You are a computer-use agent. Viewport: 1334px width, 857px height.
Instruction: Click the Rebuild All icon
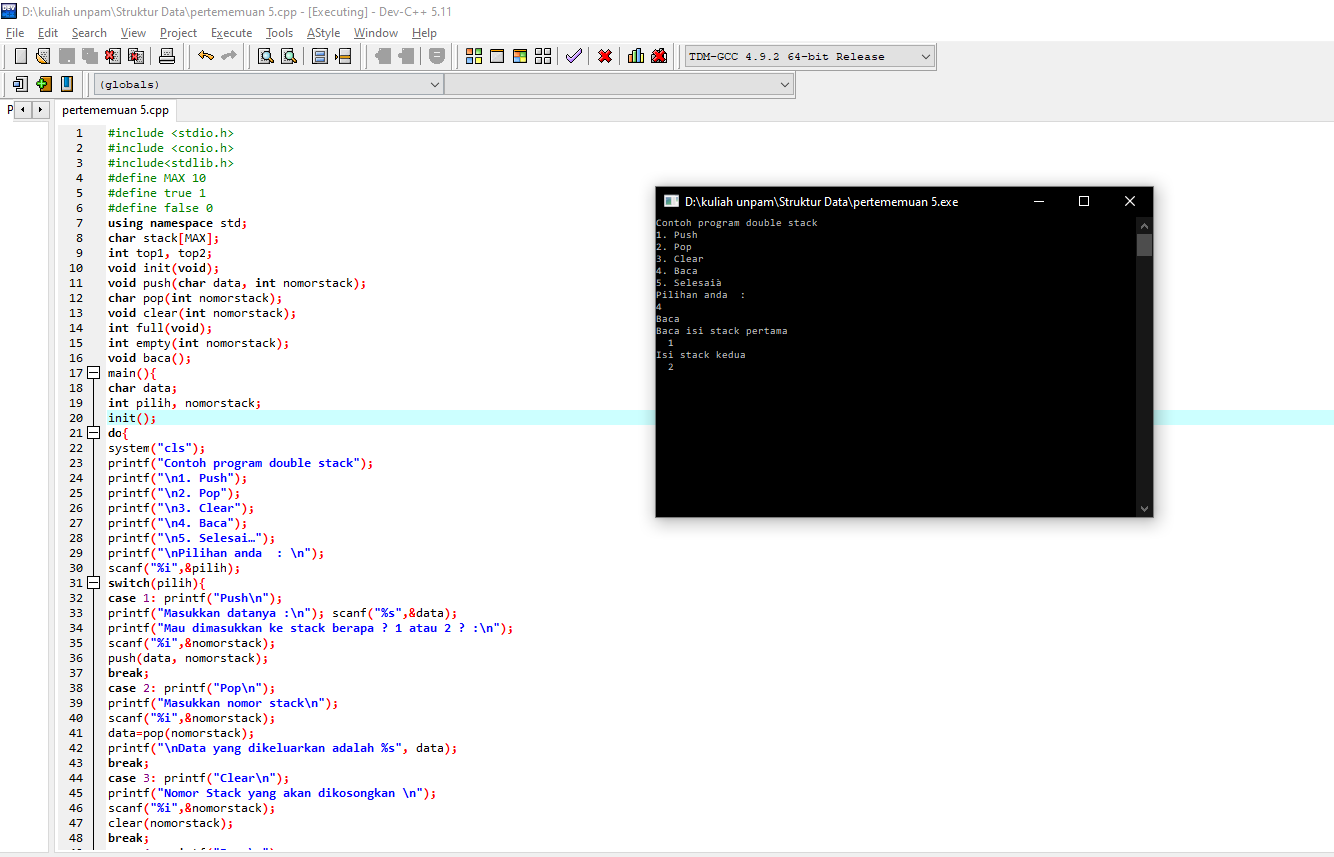(543, 56)
